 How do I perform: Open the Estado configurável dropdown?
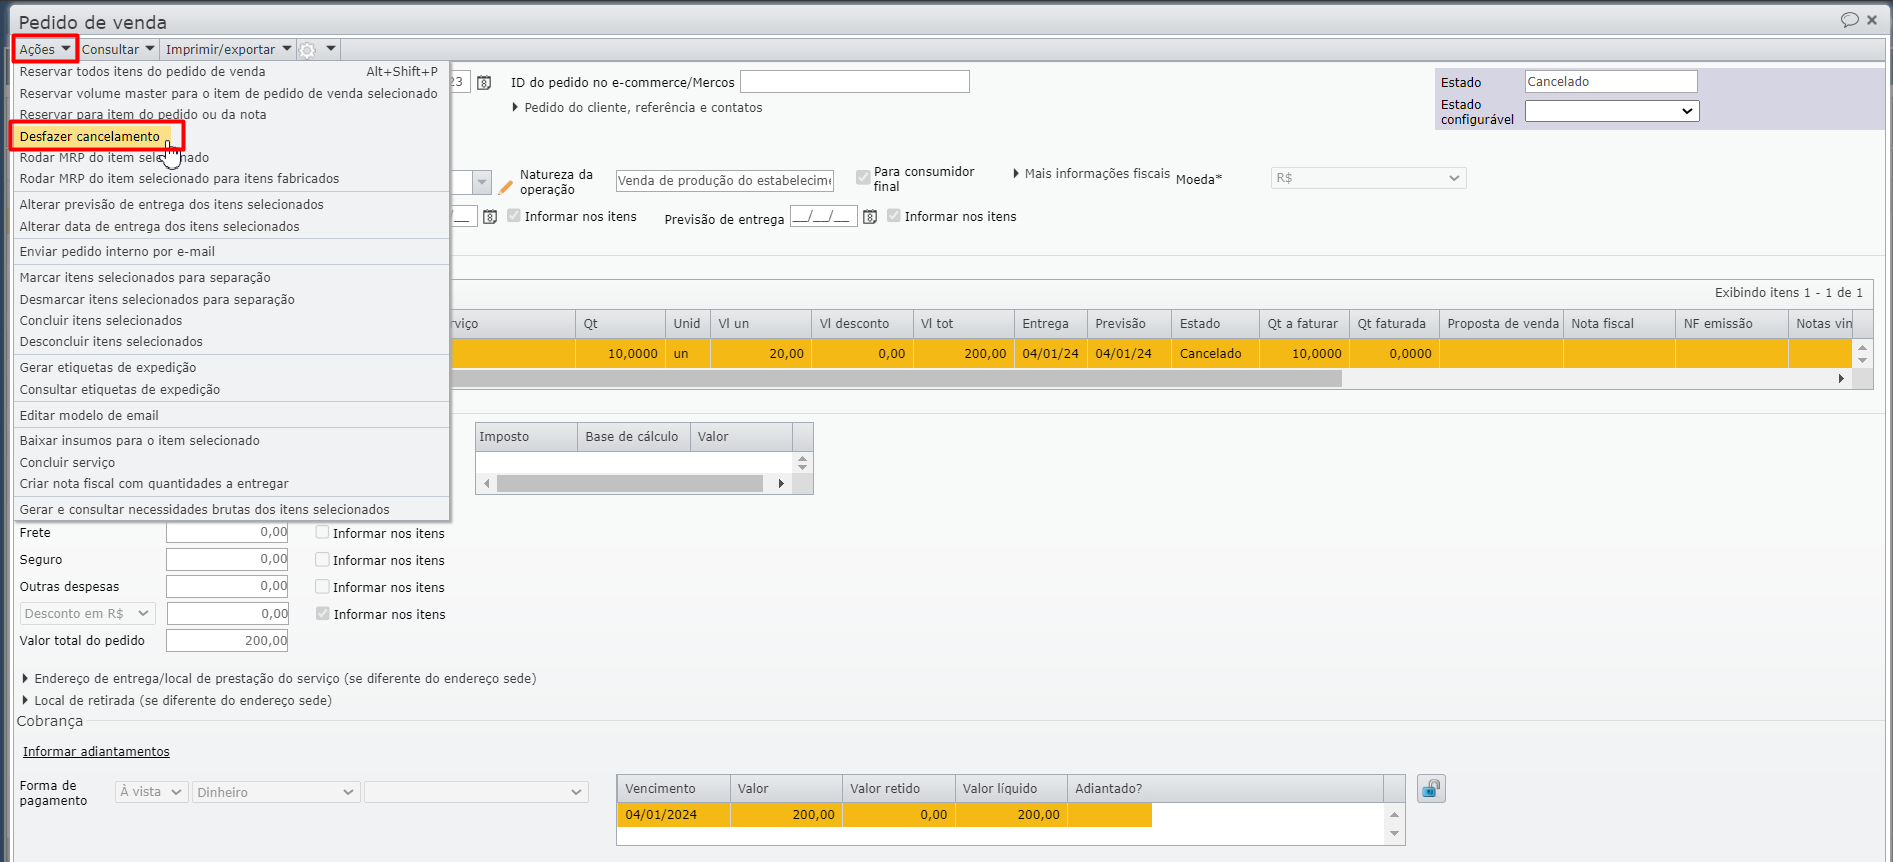click(x=1612, y=111)
